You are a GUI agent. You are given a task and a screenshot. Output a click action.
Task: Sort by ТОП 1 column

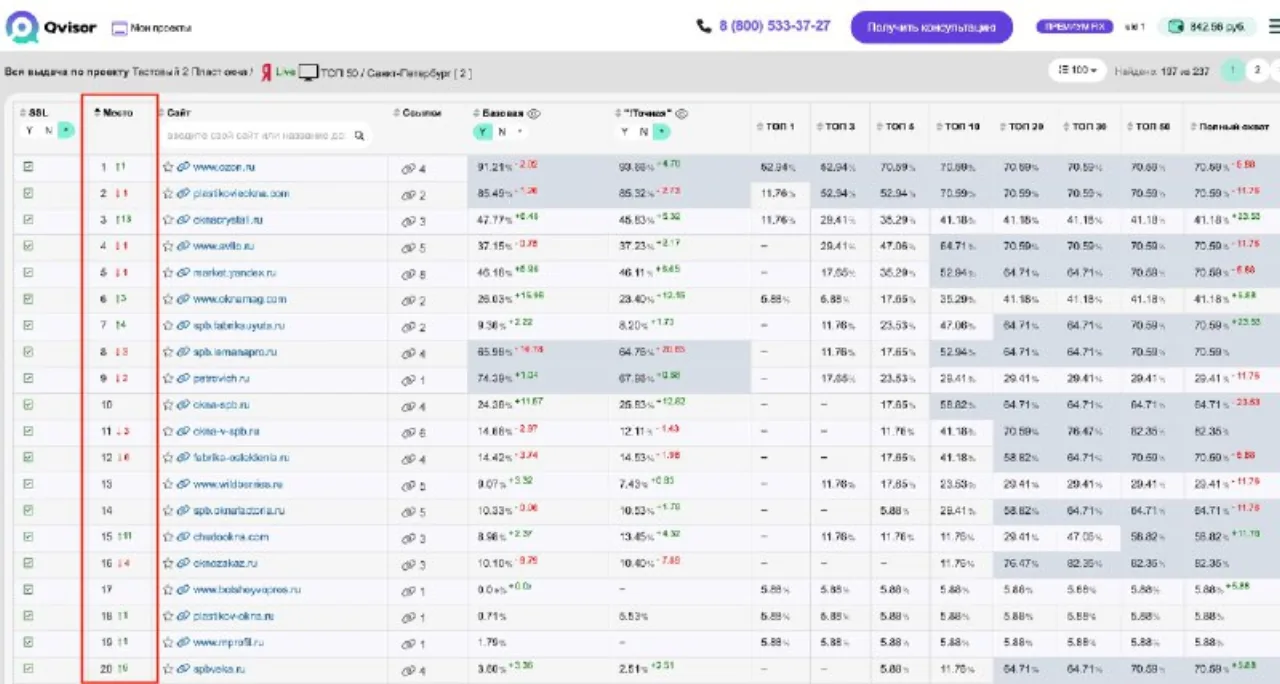coord(778,127)
